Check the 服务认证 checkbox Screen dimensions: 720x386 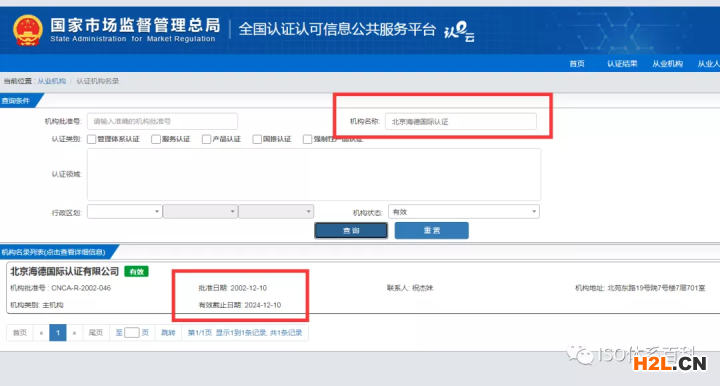pyautogui.click(x=156, y=139)
